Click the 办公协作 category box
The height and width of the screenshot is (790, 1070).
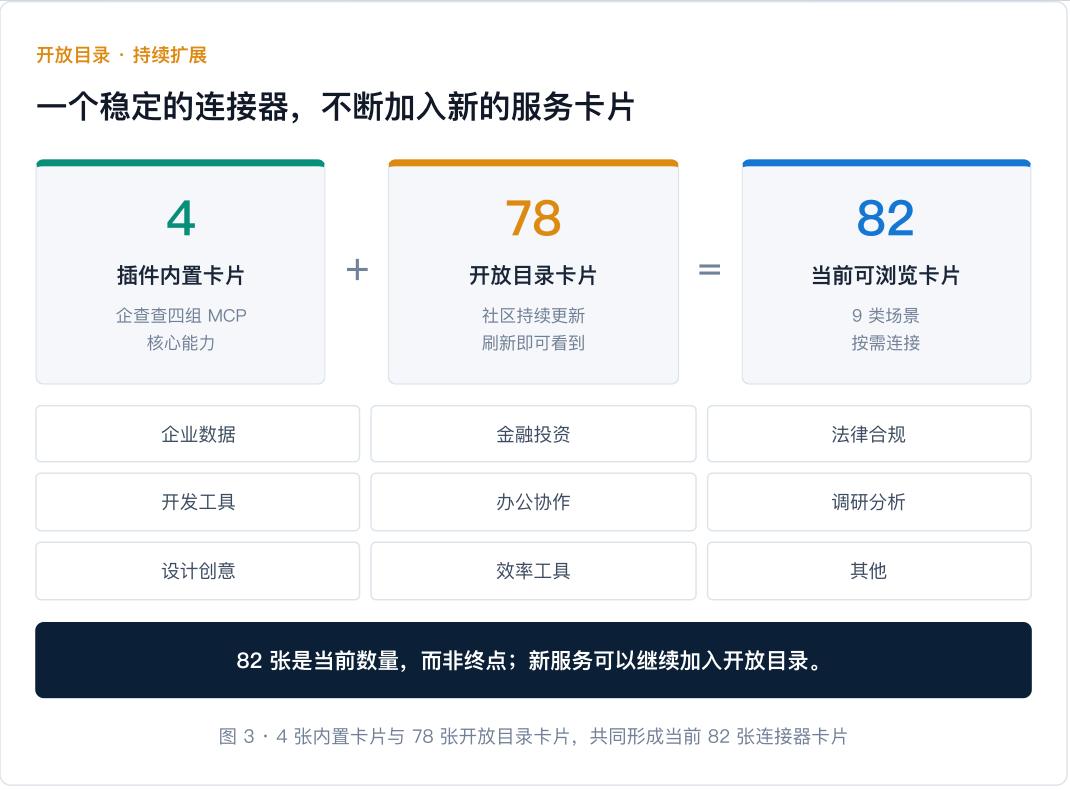pyautogui.click(x=533, y=502)
